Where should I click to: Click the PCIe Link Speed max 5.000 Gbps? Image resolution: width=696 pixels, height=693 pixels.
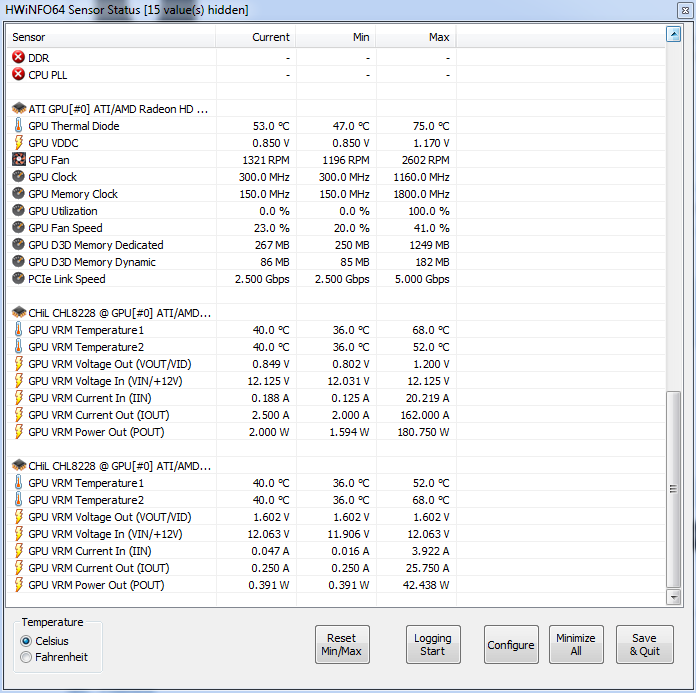tap(422, 279)
